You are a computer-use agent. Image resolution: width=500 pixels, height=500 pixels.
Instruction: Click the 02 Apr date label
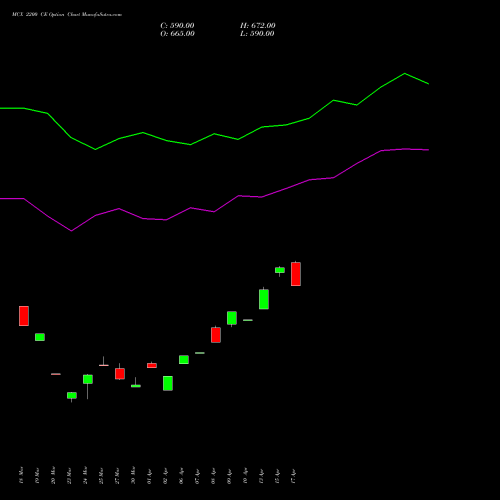point(165,476)
